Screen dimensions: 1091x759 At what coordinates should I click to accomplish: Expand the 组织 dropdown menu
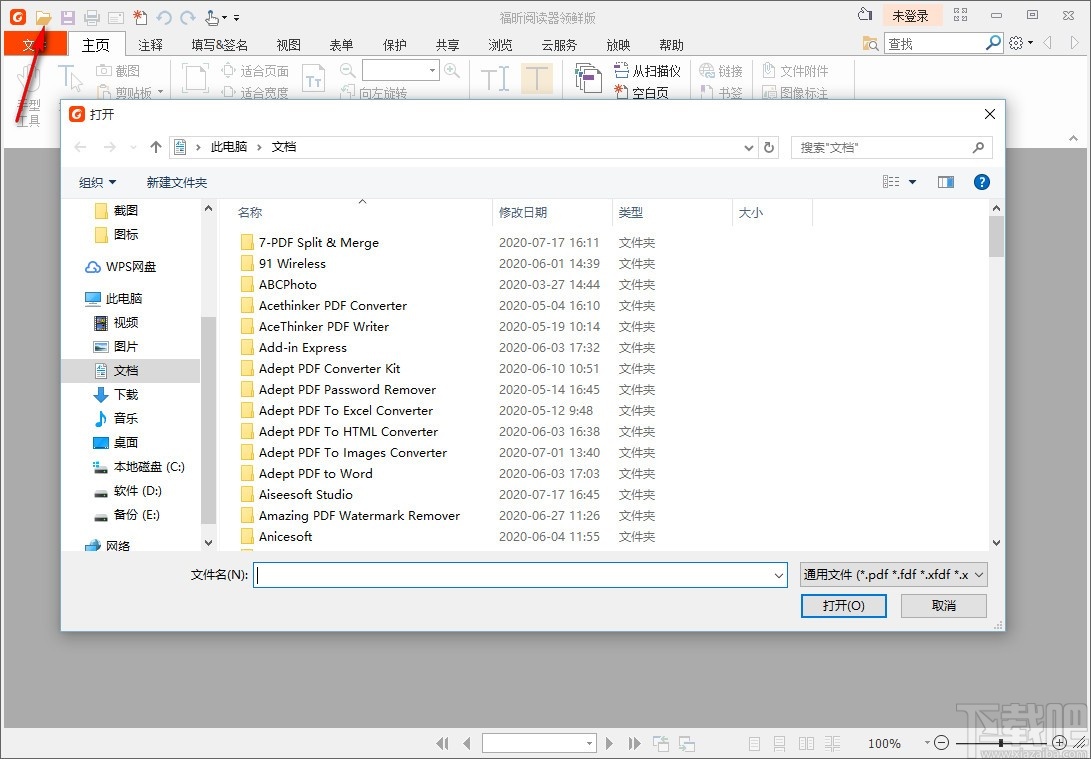click(x=97, y=182)
